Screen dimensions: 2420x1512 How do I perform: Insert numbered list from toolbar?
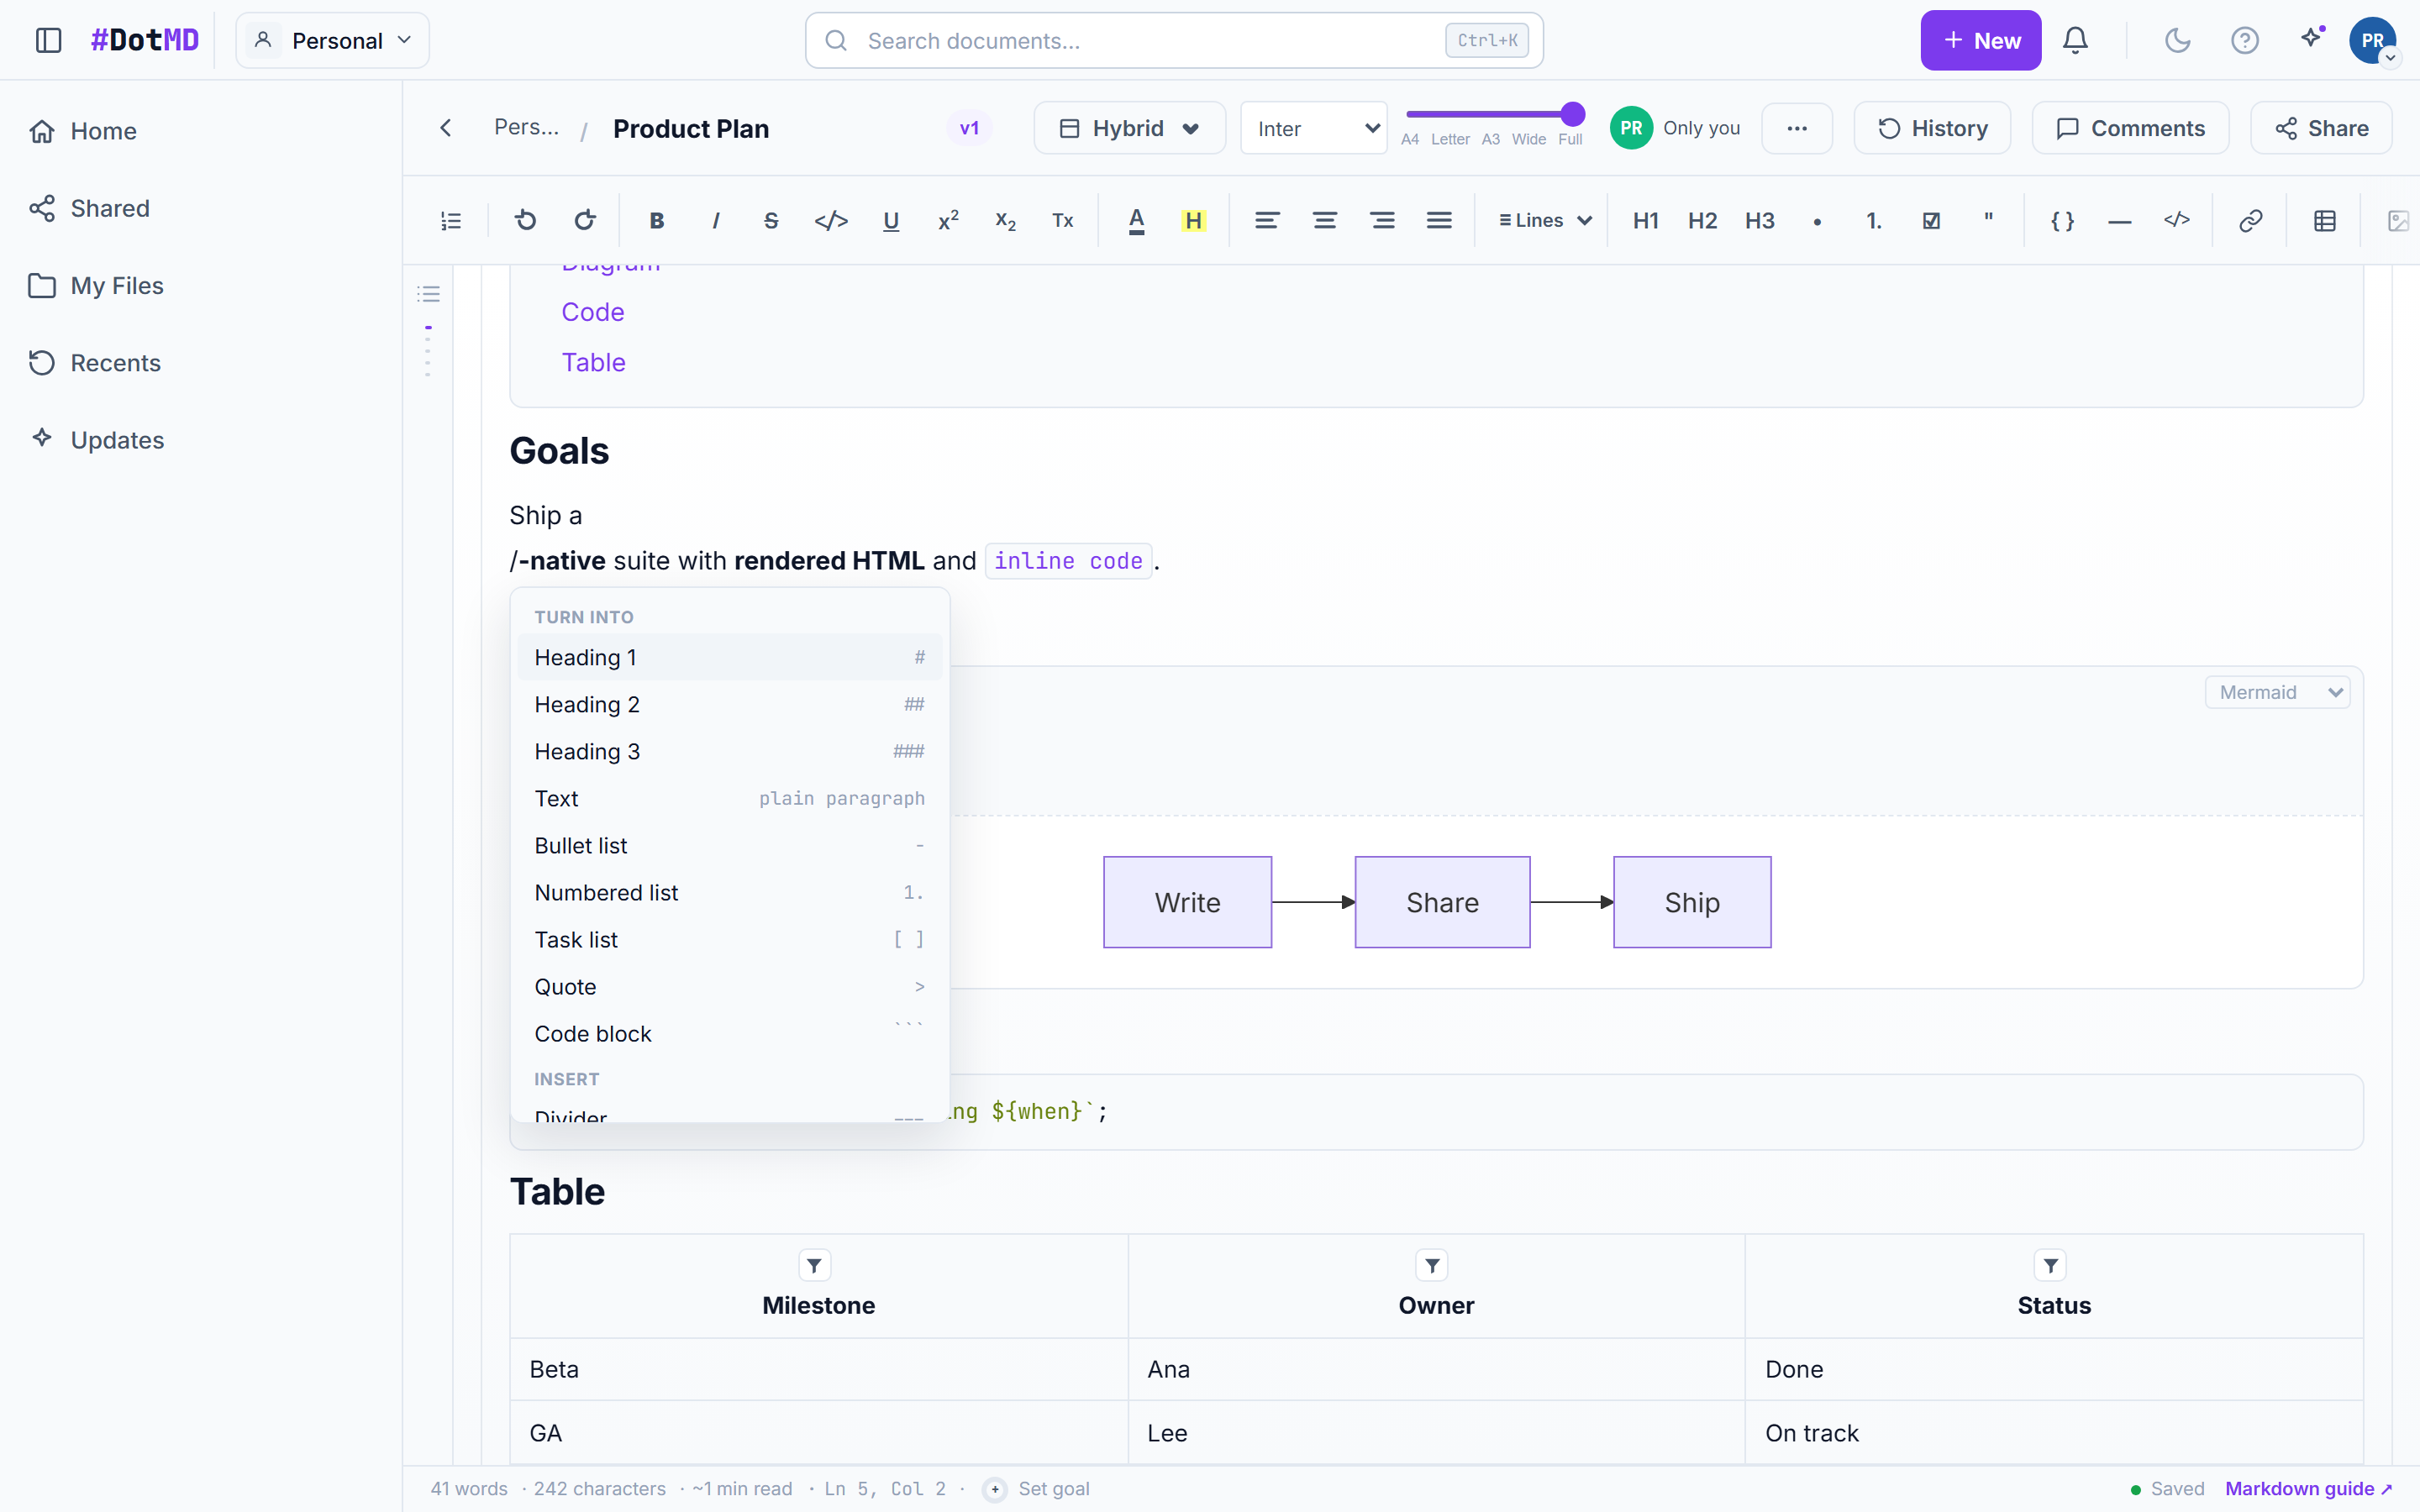point(1874,220)
